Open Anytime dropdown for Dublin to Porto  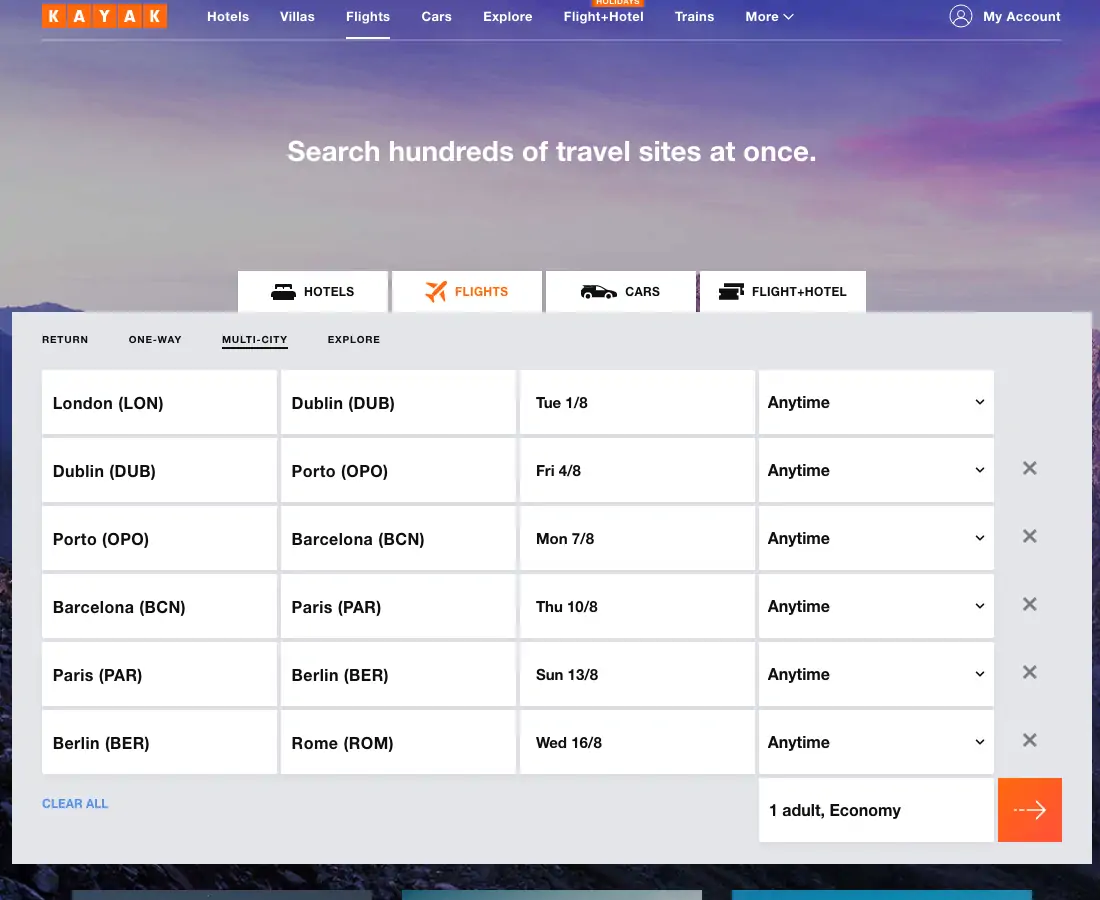coord(876,471)
